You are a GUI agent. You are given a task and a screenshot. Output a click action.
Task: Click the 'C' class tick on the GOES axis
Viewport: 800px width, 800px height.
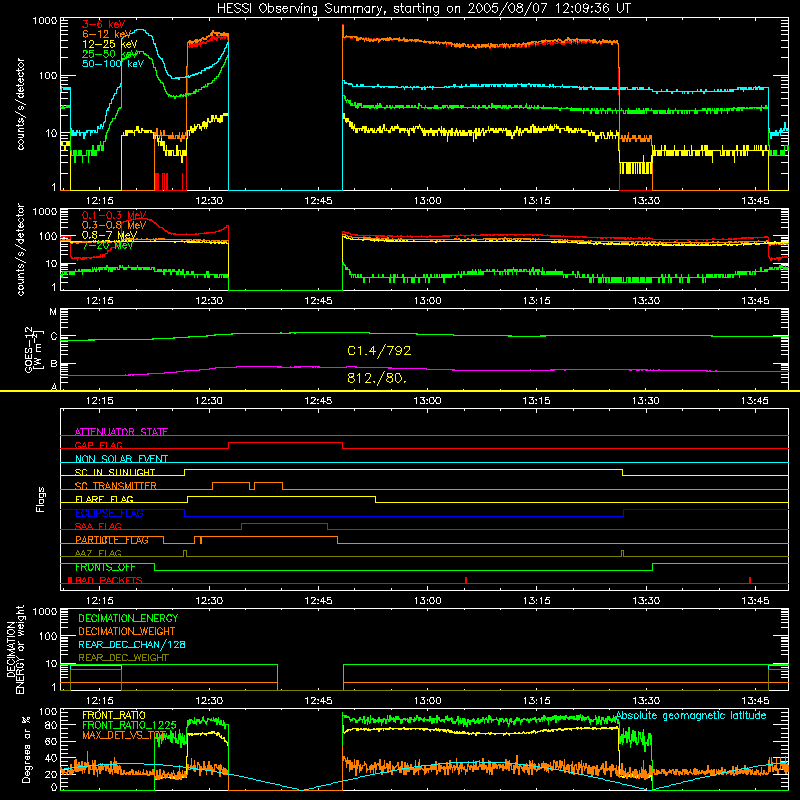point(54,336)
